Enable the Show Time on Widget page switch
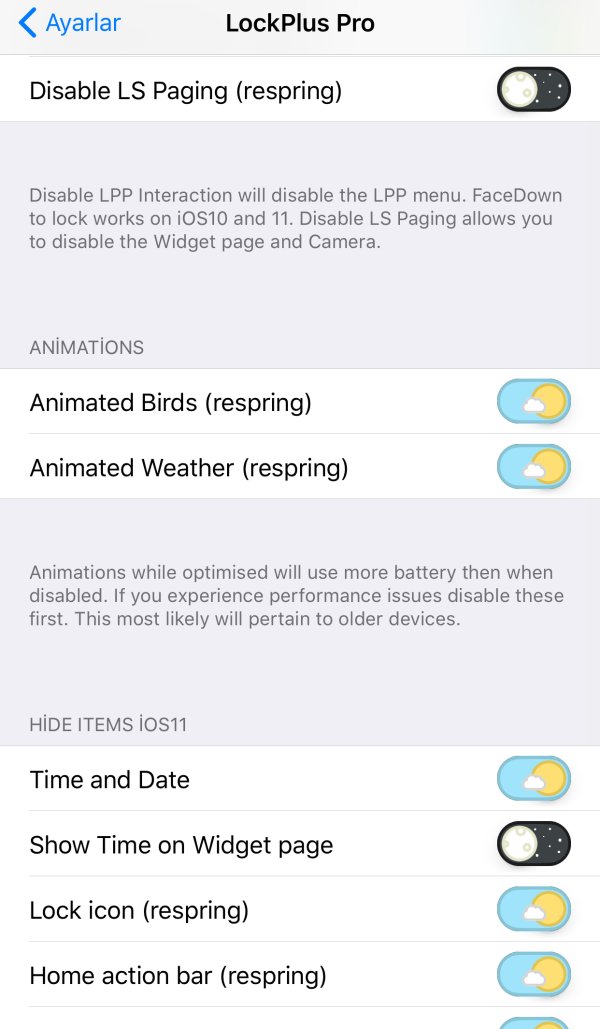This screenshot has height=1029, width=600. coord(534,845)
